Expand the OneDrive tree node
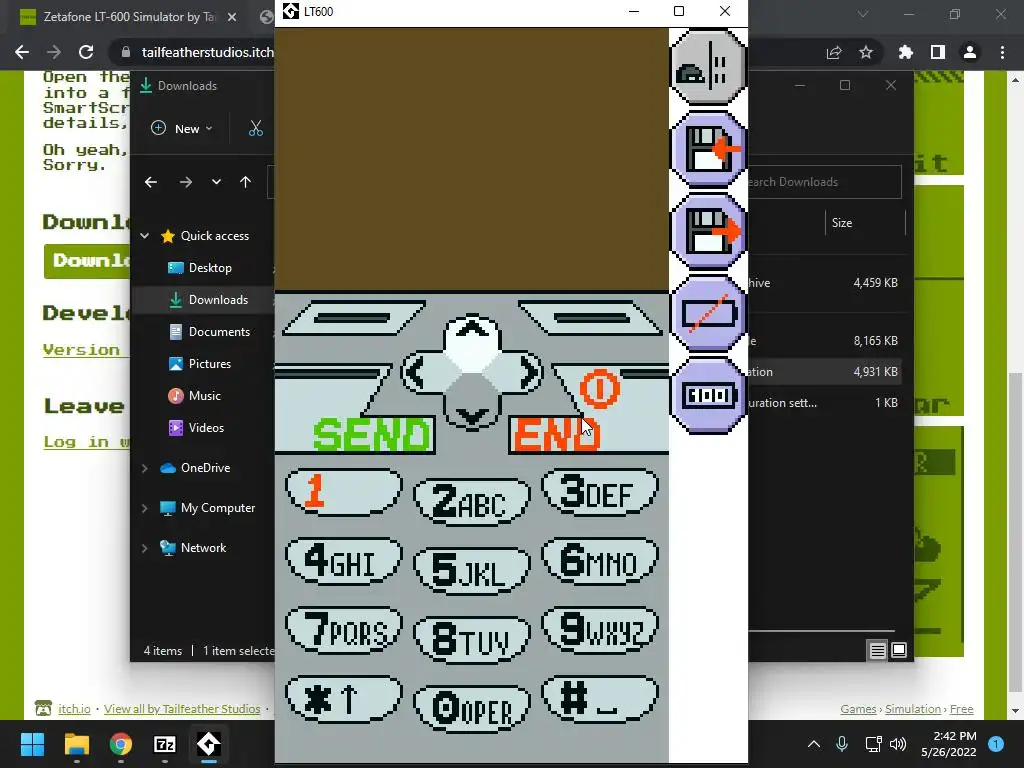This screenshot has height=768, width=1024. coord(145,468)
